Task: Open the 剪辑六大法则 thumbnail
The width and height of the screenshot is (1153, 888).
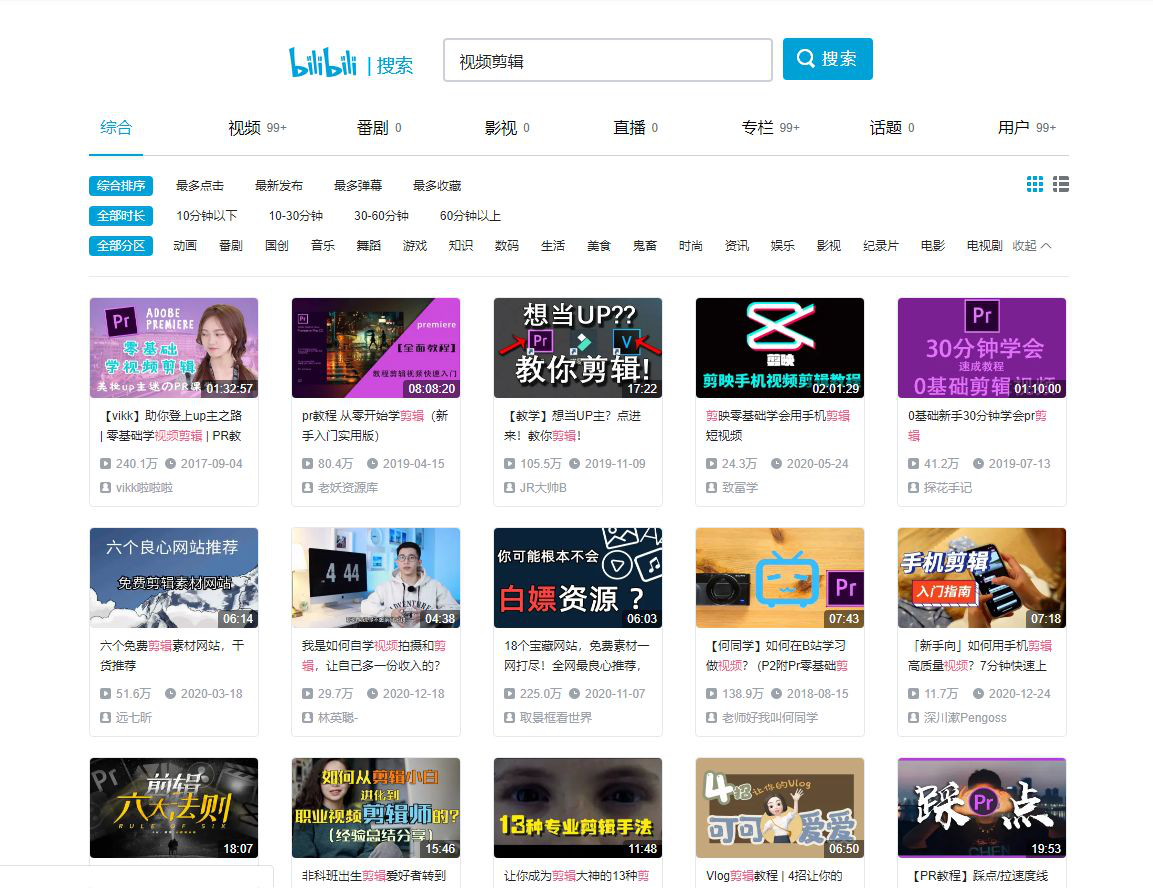Action: (x=174, y=808)
